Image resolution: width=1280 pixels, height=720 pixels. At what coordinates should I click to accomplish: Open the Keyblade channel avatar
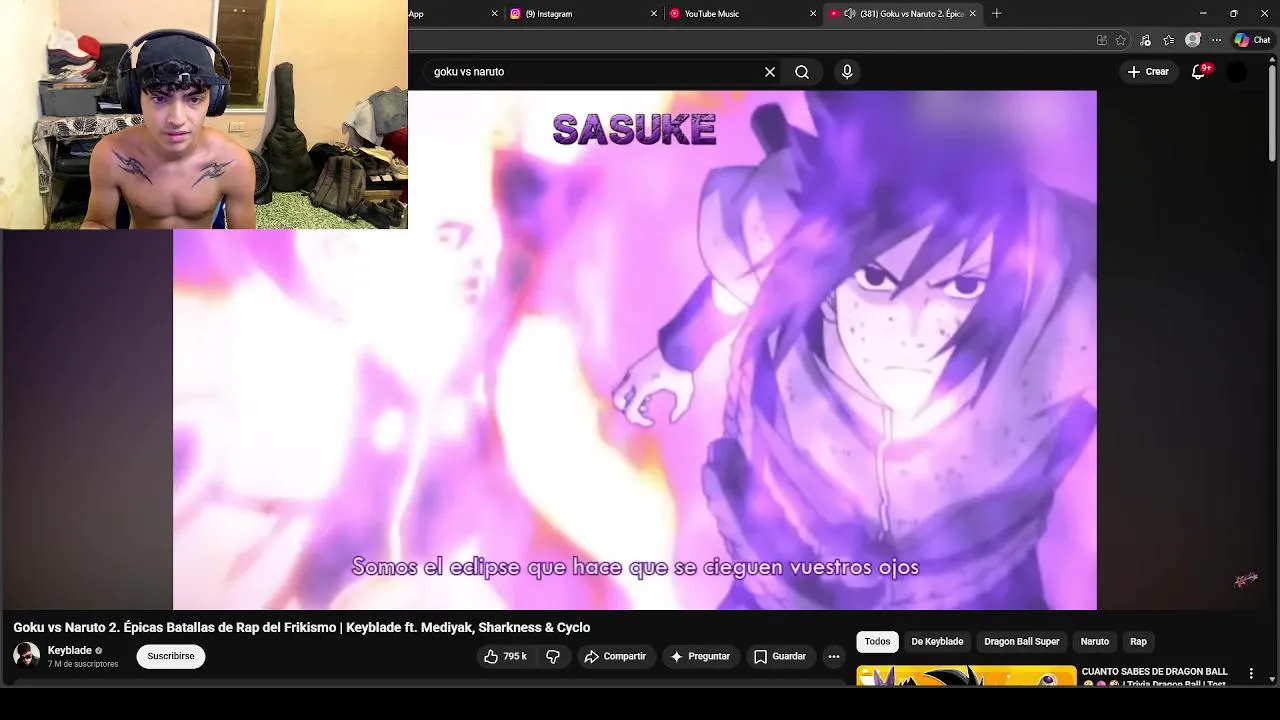click(26, 656)
